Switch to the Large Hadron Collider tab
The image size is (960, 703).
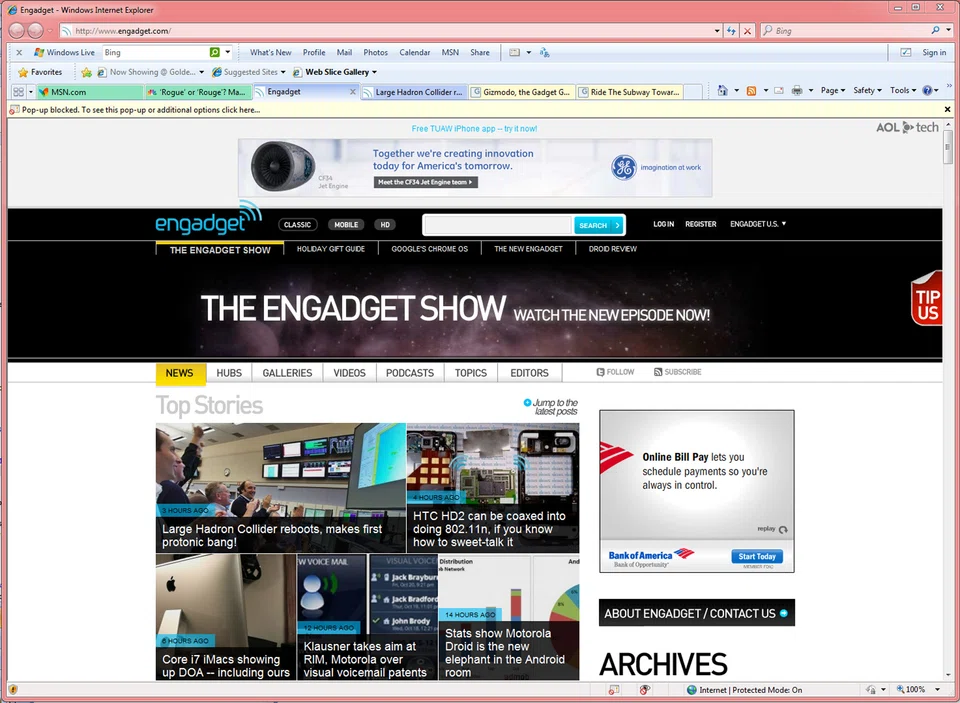[418, 92]
